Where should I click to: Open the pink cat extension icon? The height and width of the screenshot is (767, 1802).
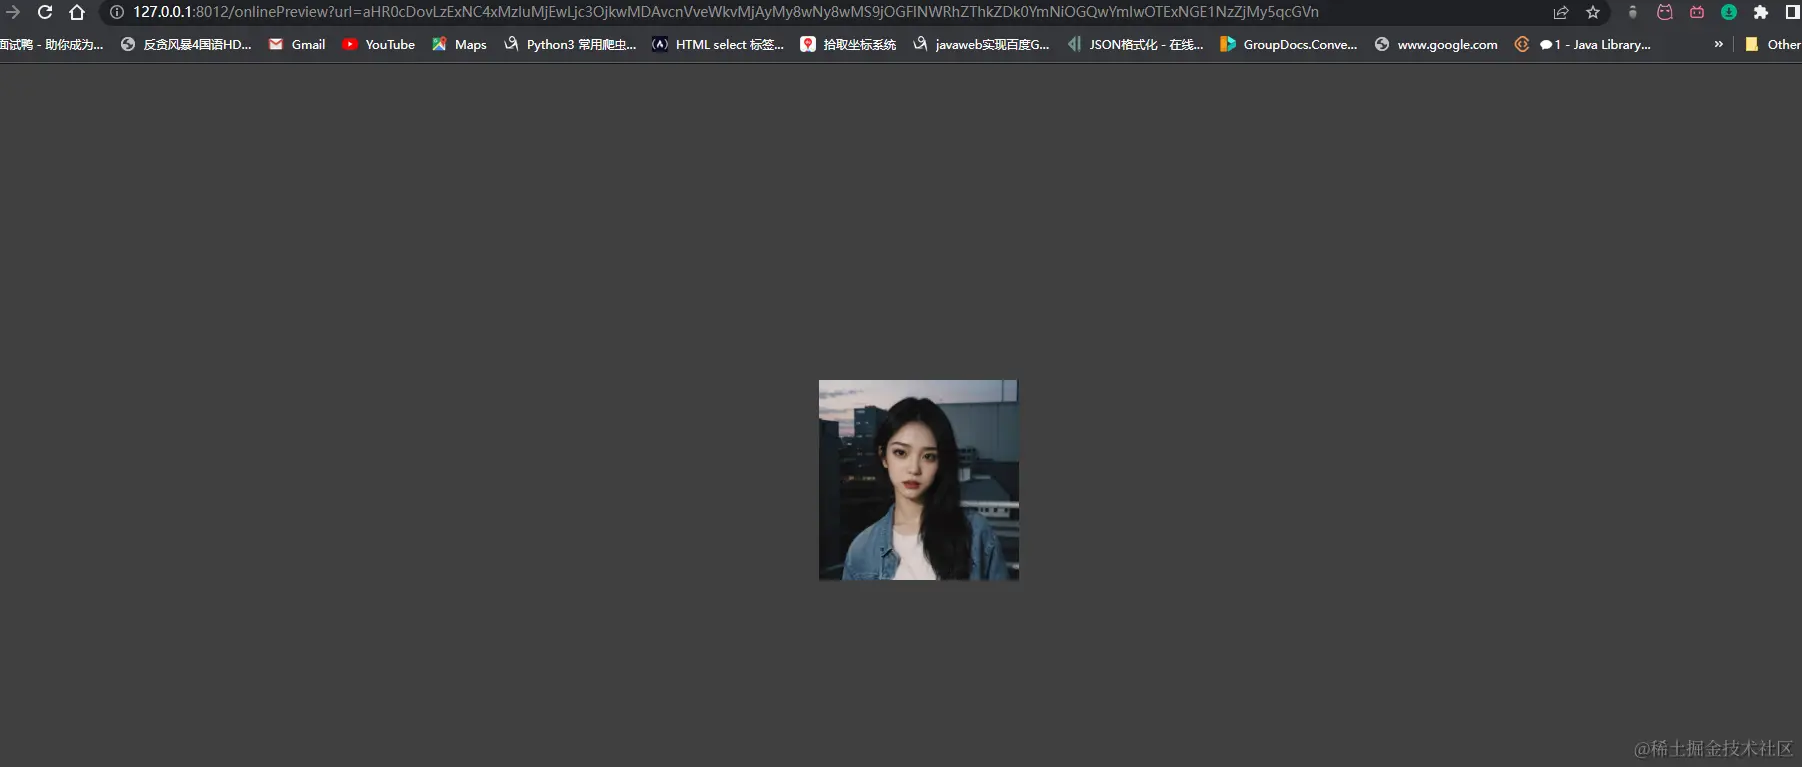(1665, 12)
